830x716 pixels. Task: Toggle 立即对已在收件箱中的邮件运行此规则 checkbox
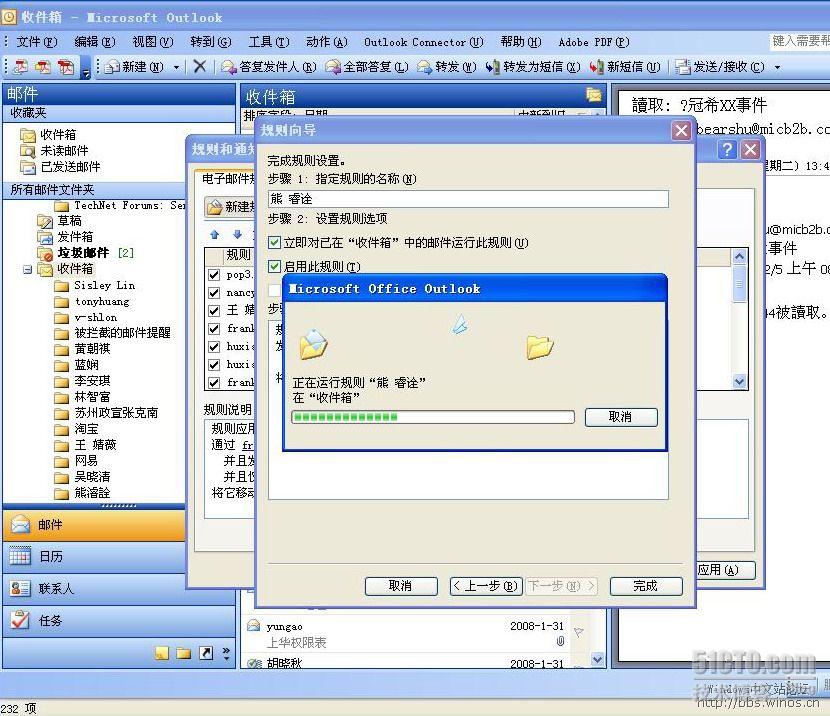[274, 243]
